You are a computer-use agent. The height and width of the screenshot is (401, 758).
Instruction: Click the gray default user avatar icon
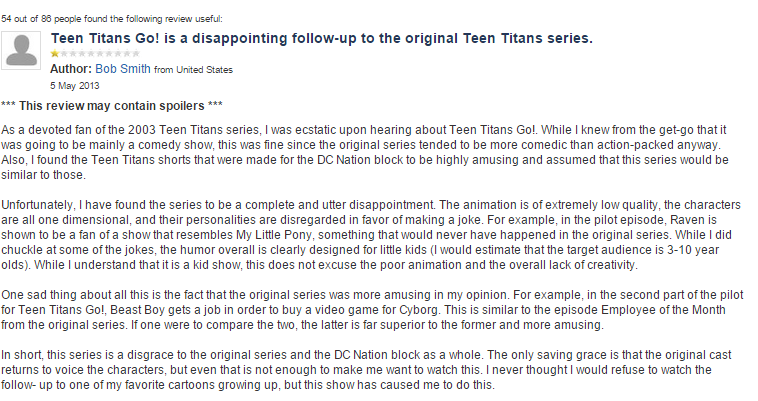(x=21, y=51)
